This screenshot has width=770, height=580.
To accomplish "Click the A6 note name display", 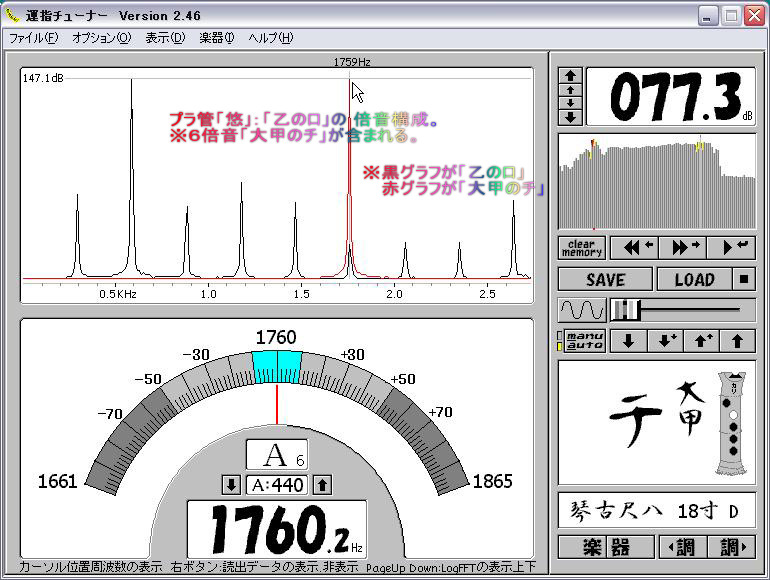I will (x=277, y=455).
